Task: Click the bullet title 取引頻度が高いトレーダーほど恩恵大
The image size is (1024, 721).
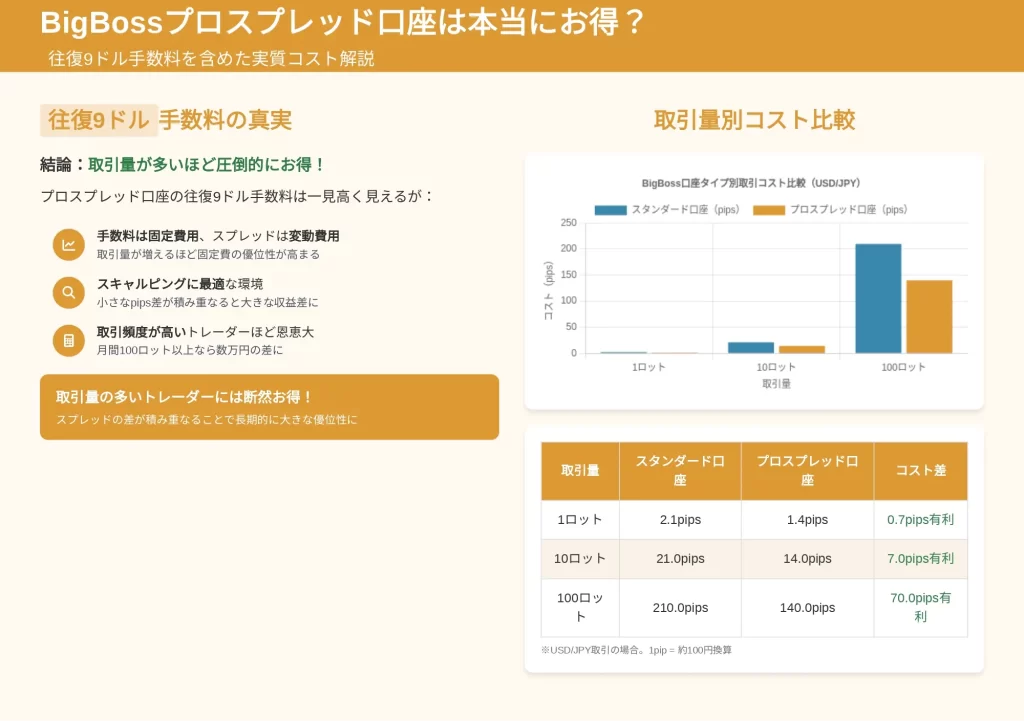Action: [205, 332]
